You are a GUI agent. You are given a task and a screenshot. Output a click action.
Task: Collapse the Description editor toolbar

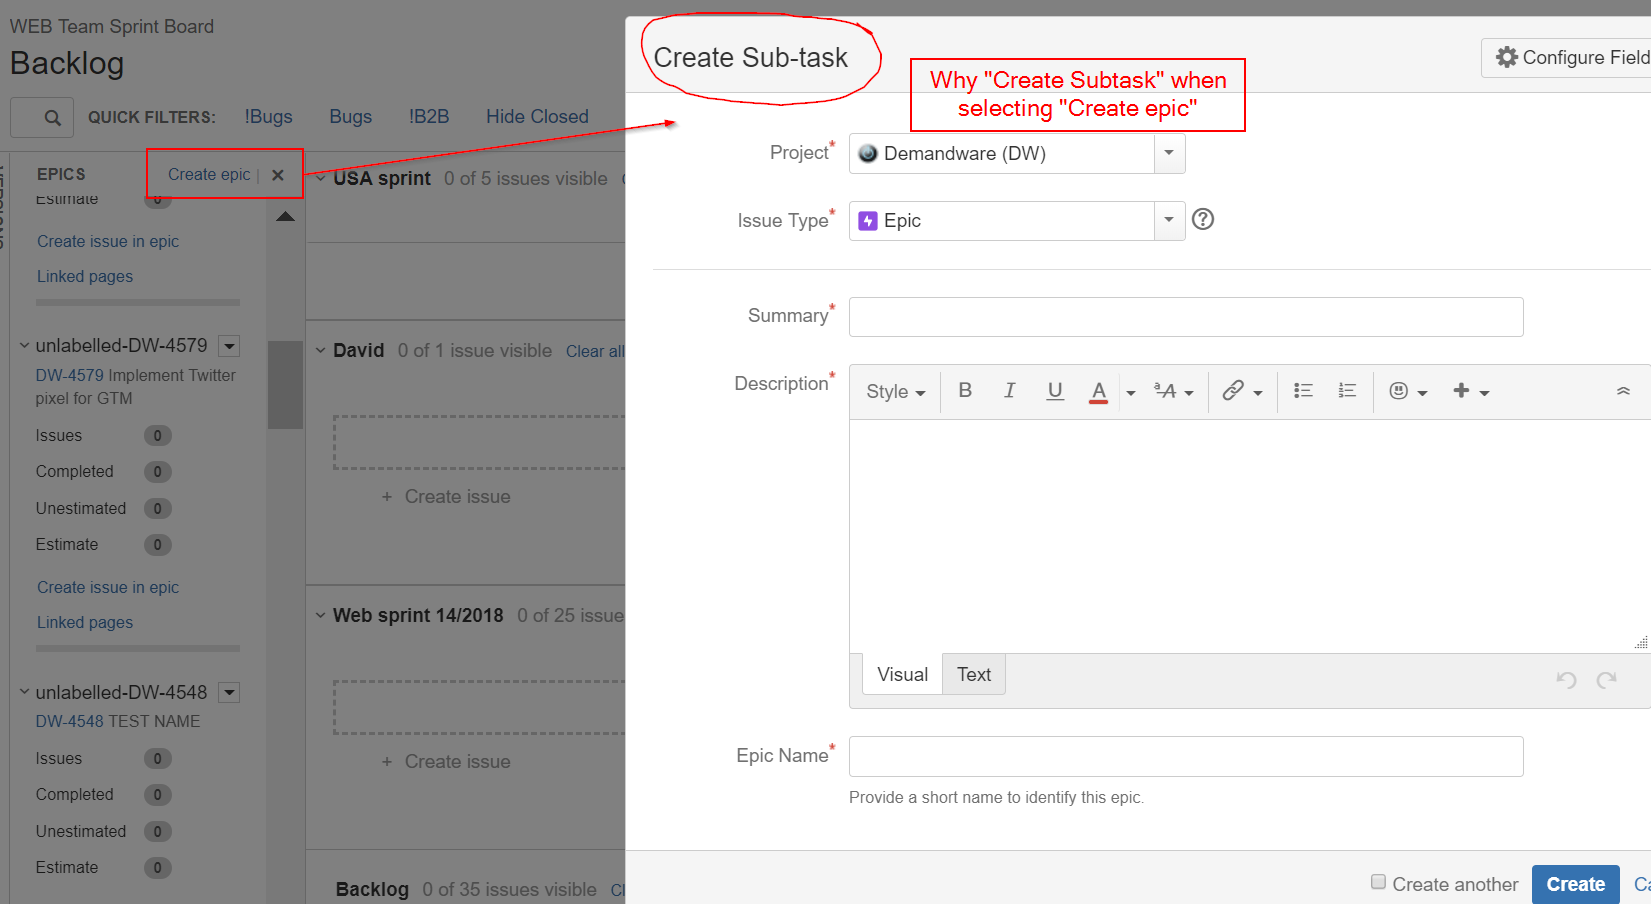tap(1623, 391)
